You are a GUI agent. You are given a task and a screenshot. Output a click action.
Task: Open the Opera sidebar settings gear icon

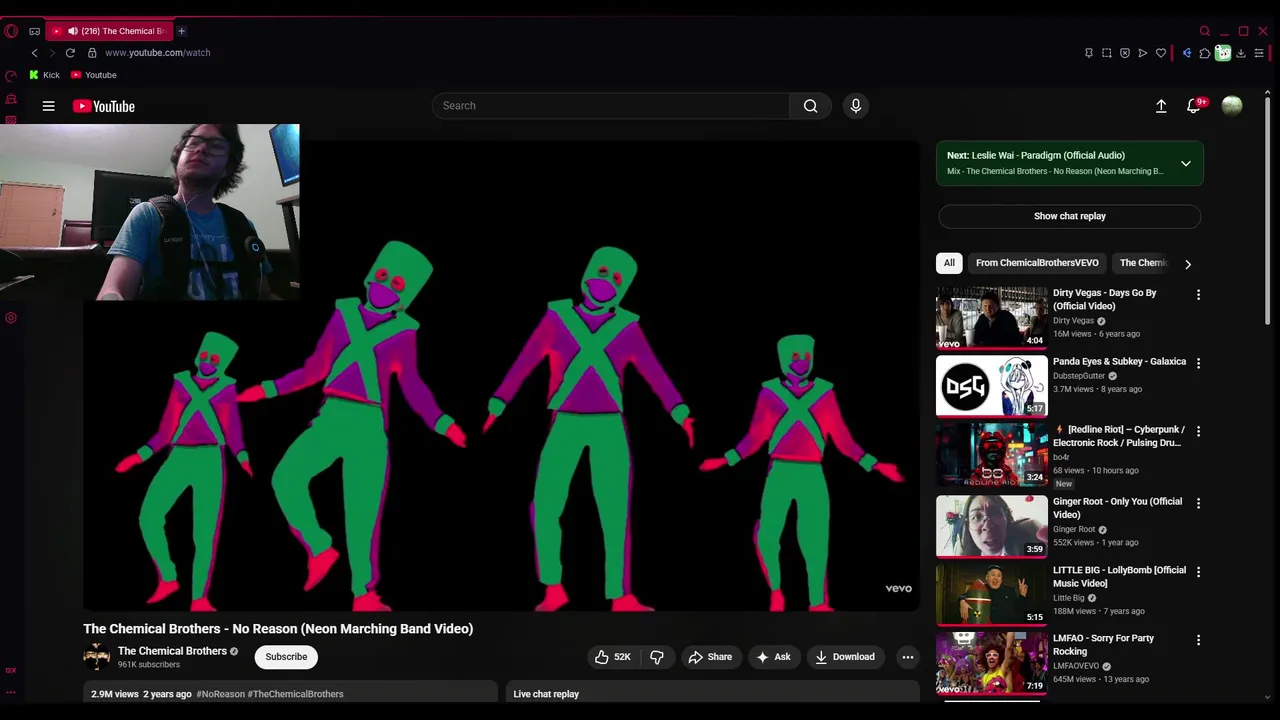[11, 318]
